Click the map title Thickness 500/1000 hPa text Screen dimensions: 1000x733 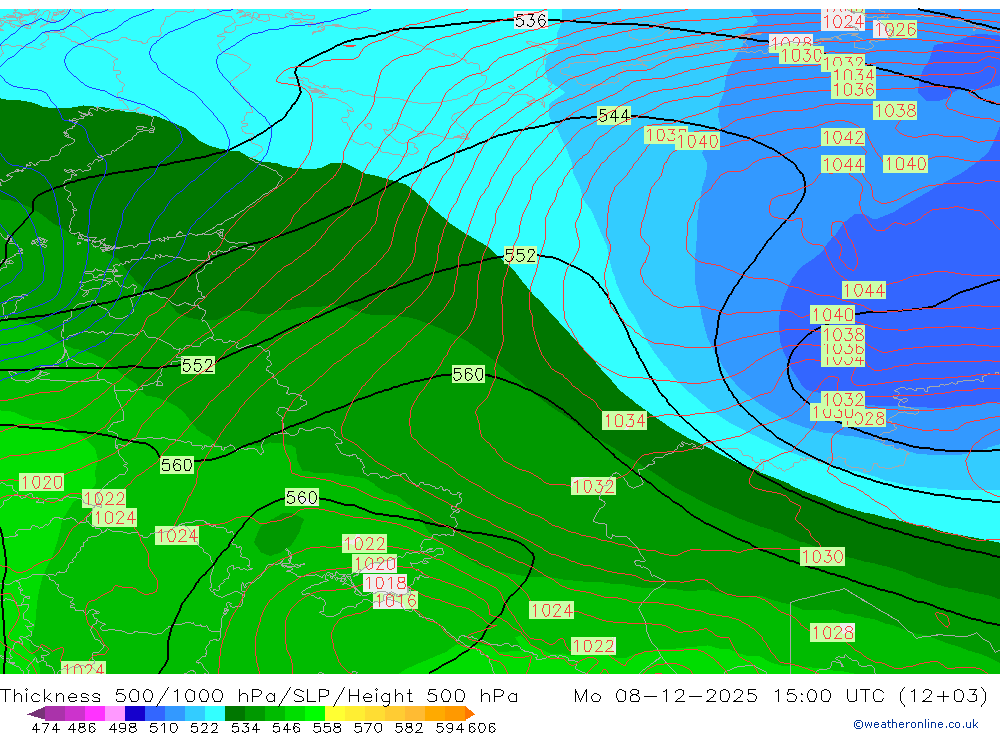pos(140,695)
